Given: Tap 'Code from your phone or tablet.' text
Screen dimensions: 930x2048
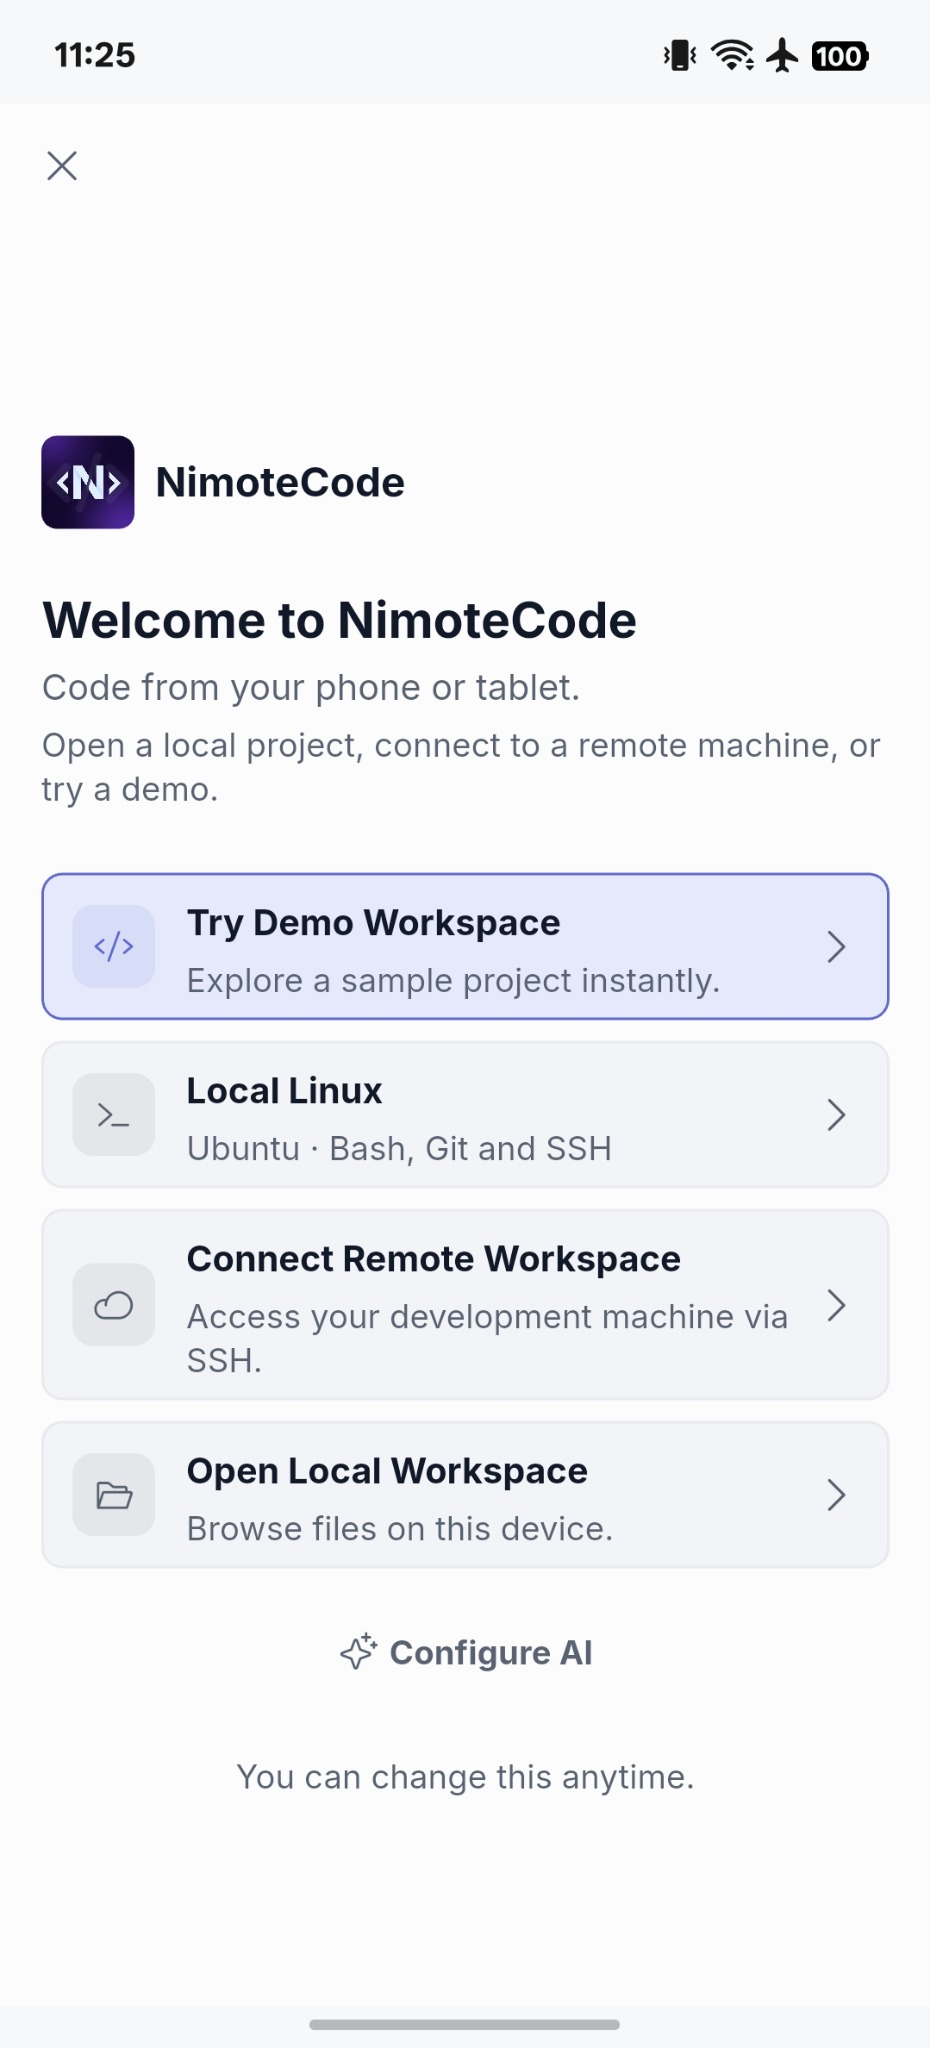Looking at the screenshot, I should point(311,688).
